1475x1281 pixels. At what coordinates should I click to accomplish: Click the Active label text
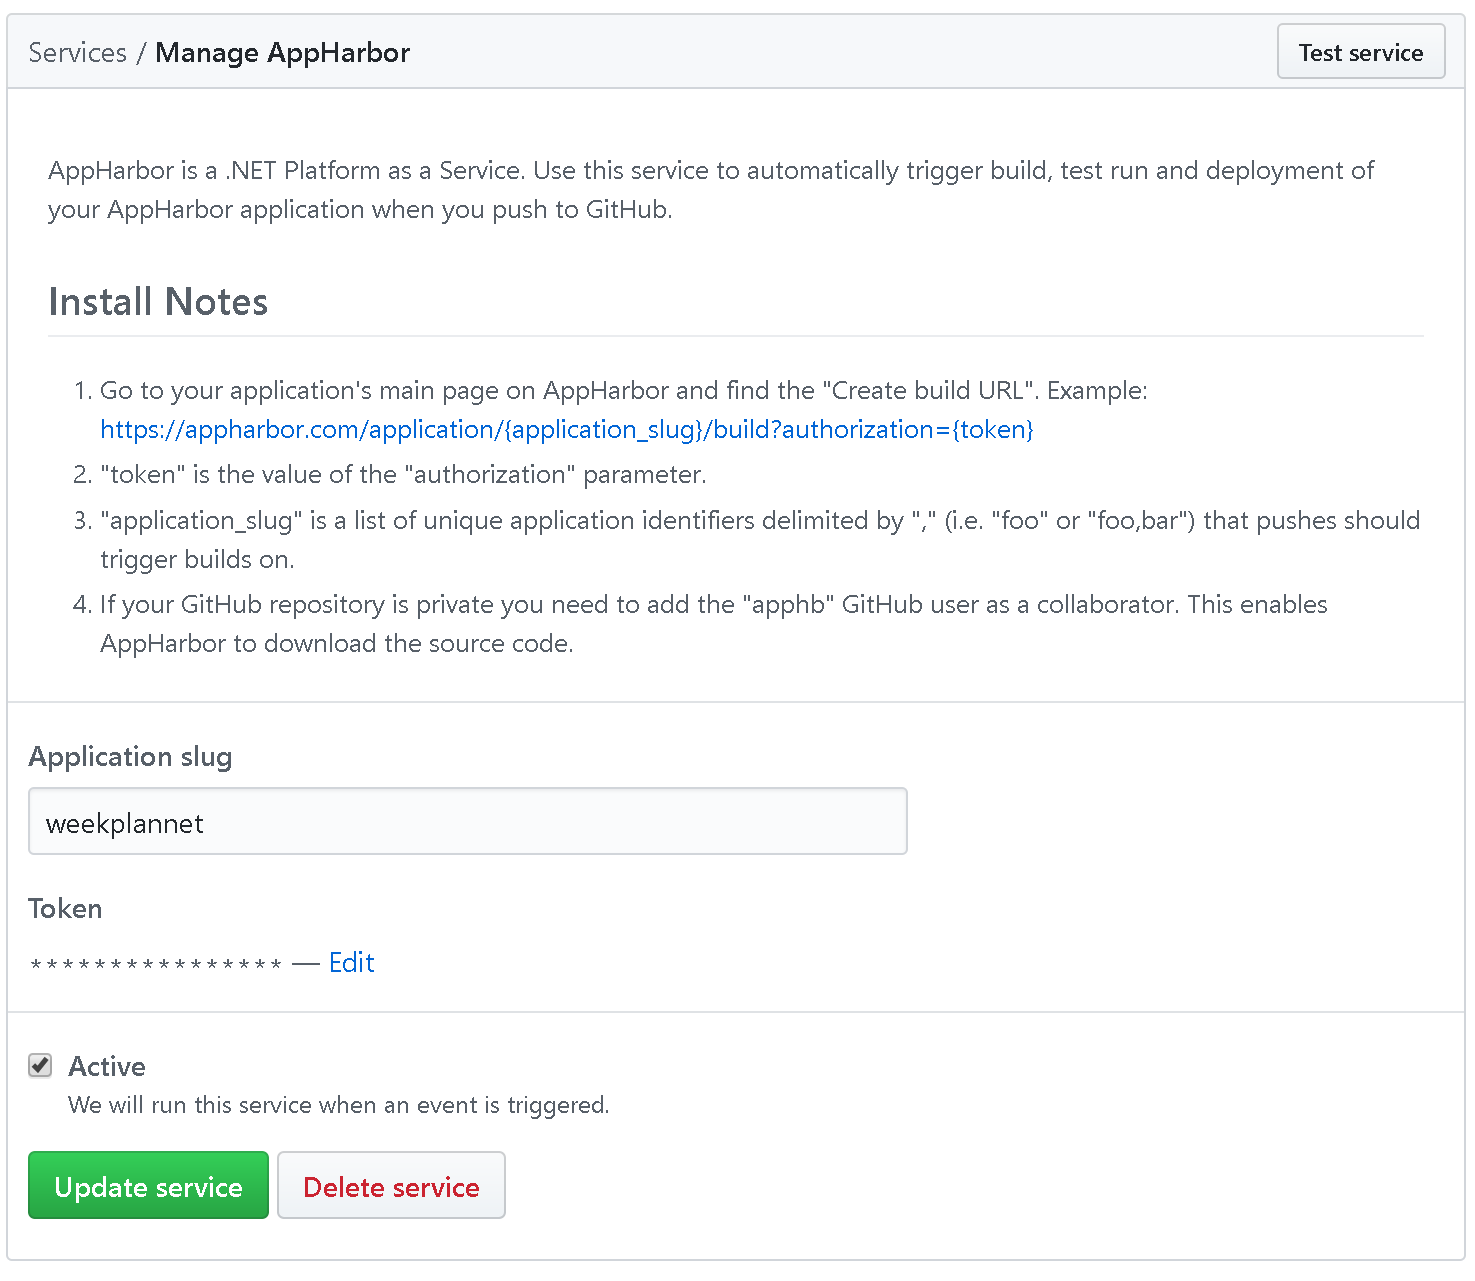[107, 1067]
